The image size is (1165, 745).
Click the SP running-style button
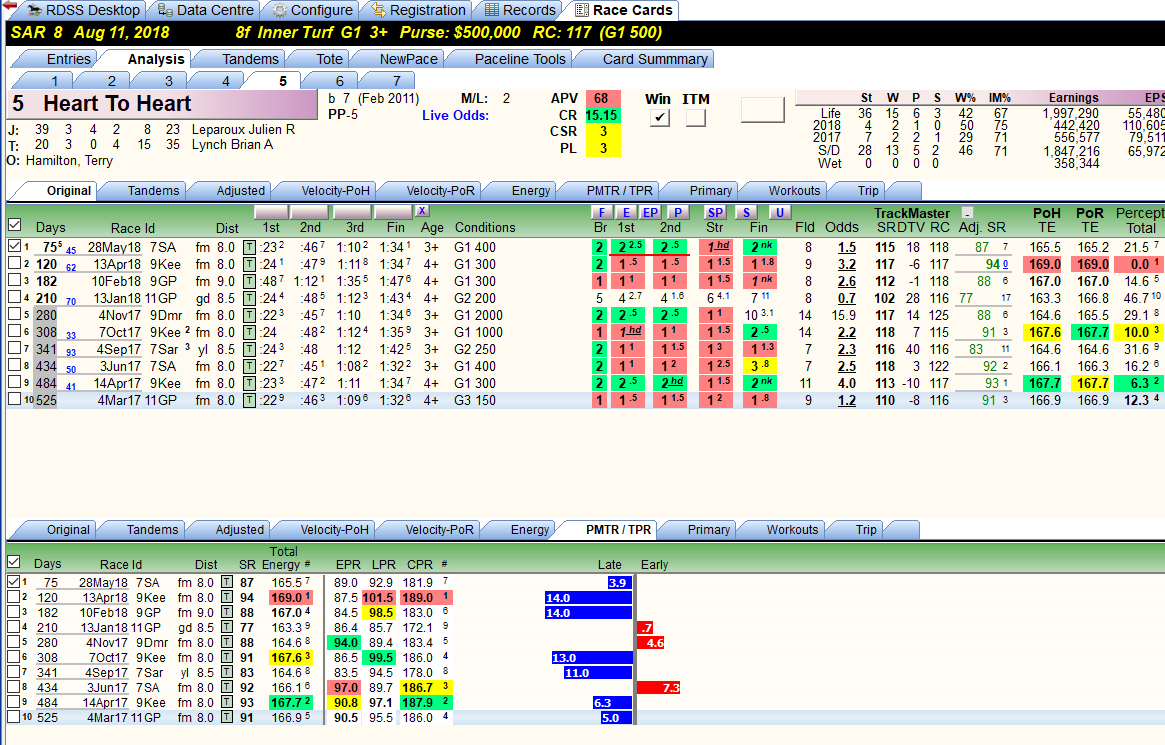(x=715, y=212)
